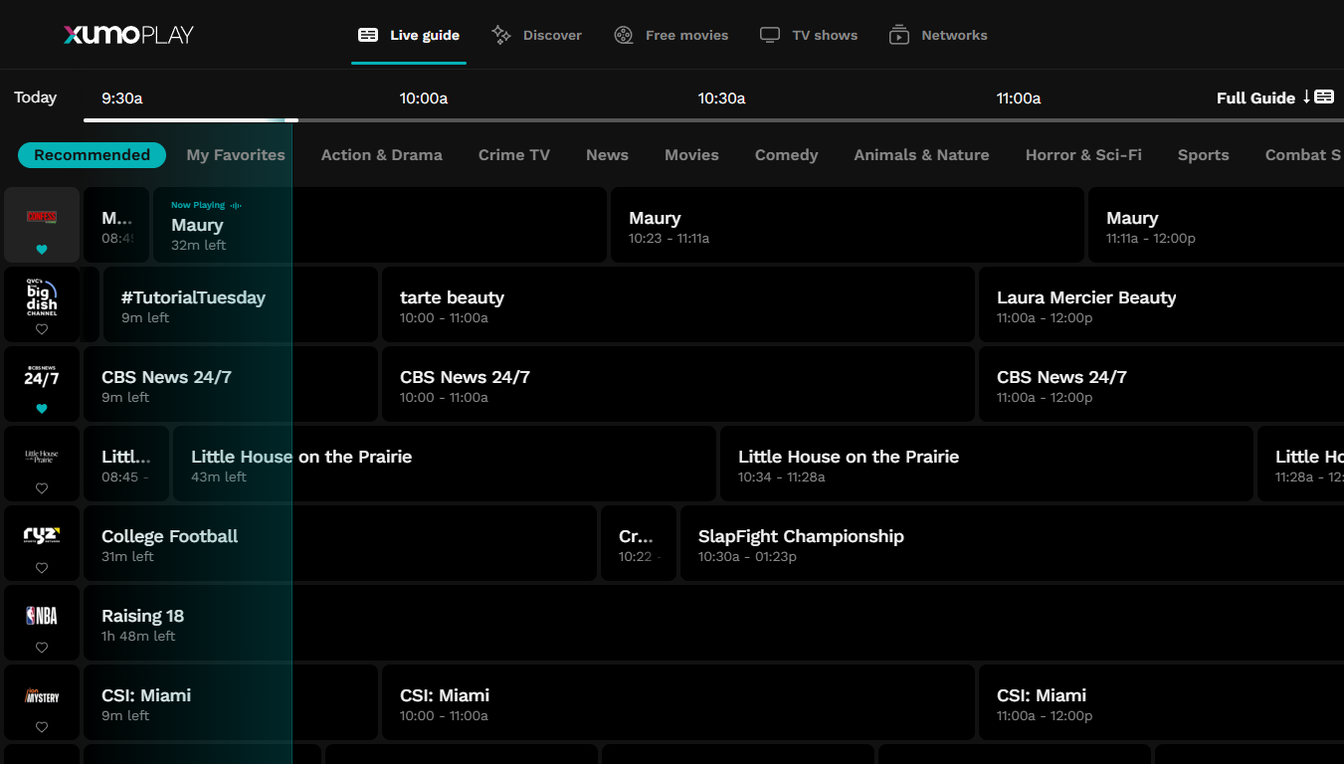Select the Live guide tab
The height and width of the screenshot is (764, 1344).
[x=409, y=35]
